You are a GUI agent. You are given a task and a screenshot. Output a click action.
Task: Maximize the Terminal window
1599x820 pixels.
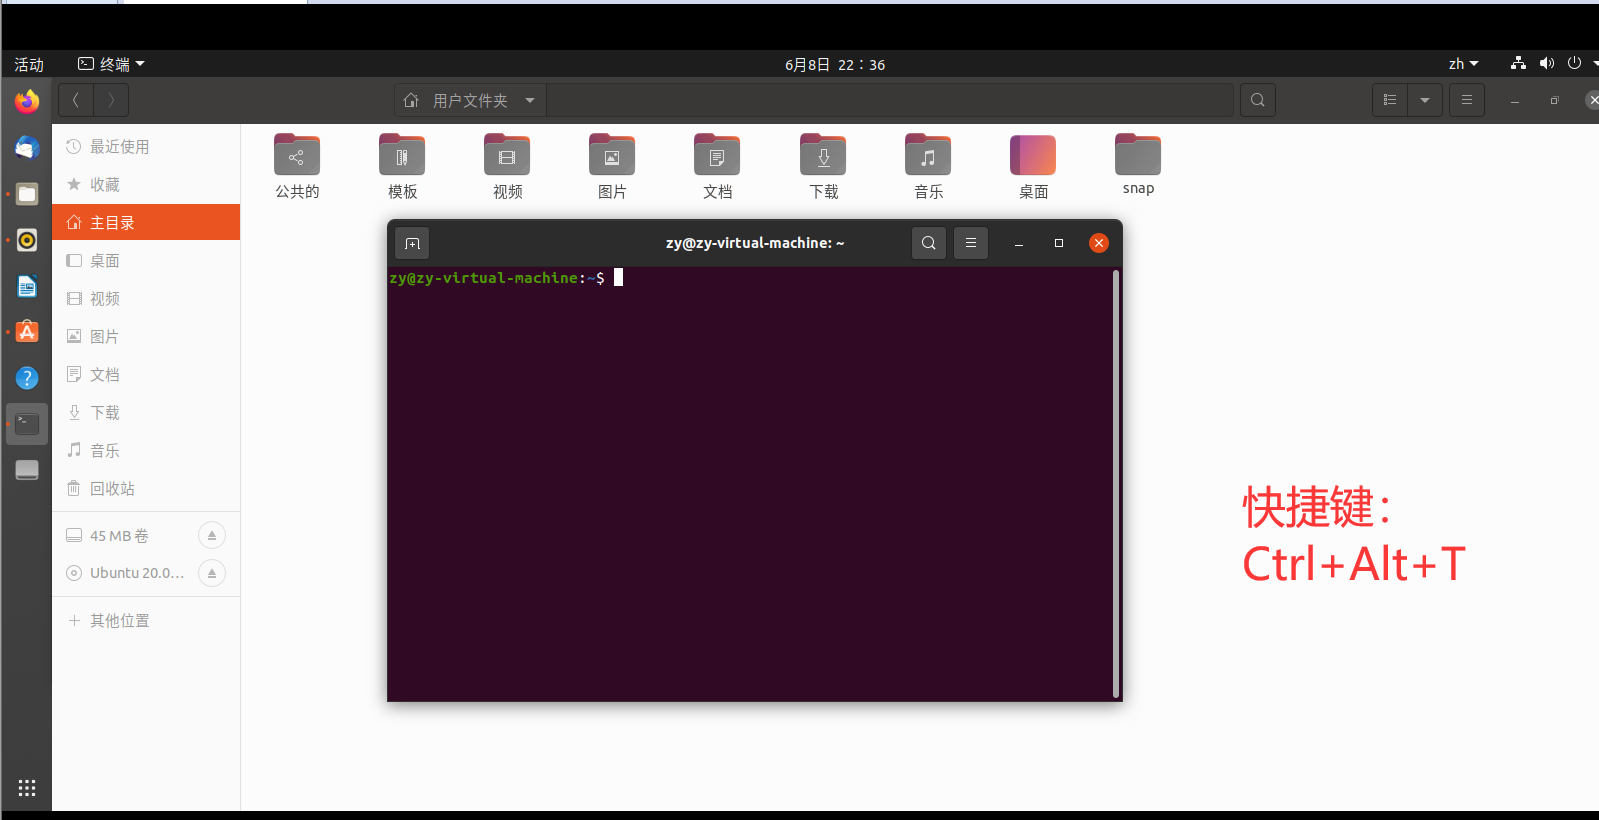tap(1059, 243)
